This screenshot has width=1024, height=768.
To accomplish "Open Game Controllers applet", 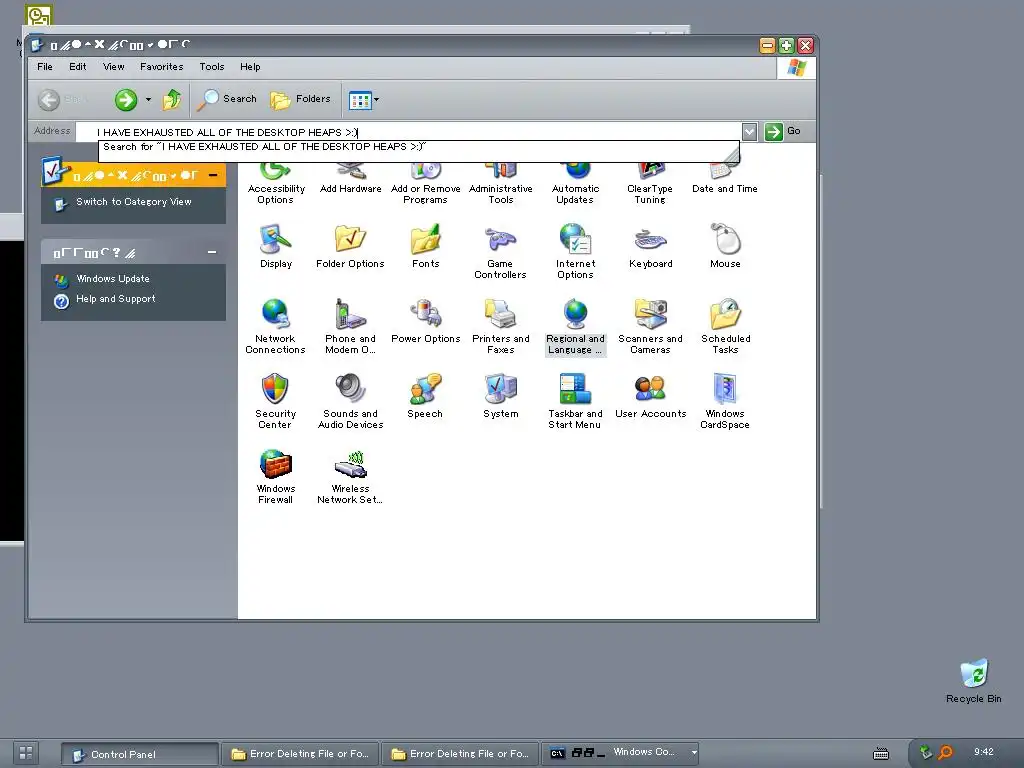I will click(500, 251).
